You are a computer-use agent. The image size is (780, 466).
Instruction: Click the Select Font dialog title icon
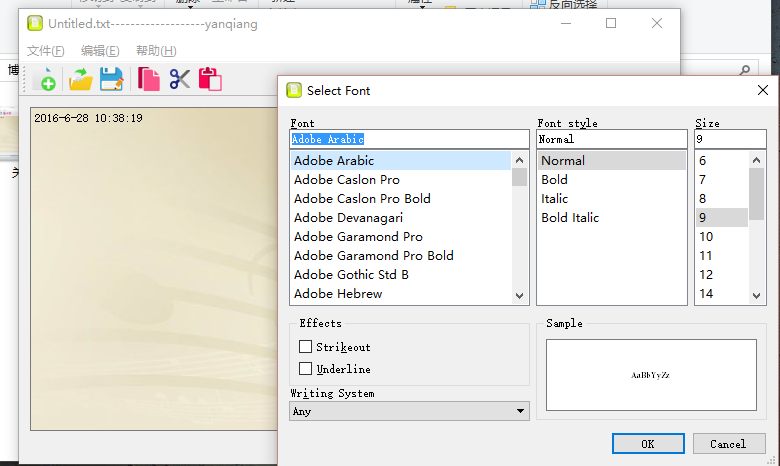[x=293, y=90]
